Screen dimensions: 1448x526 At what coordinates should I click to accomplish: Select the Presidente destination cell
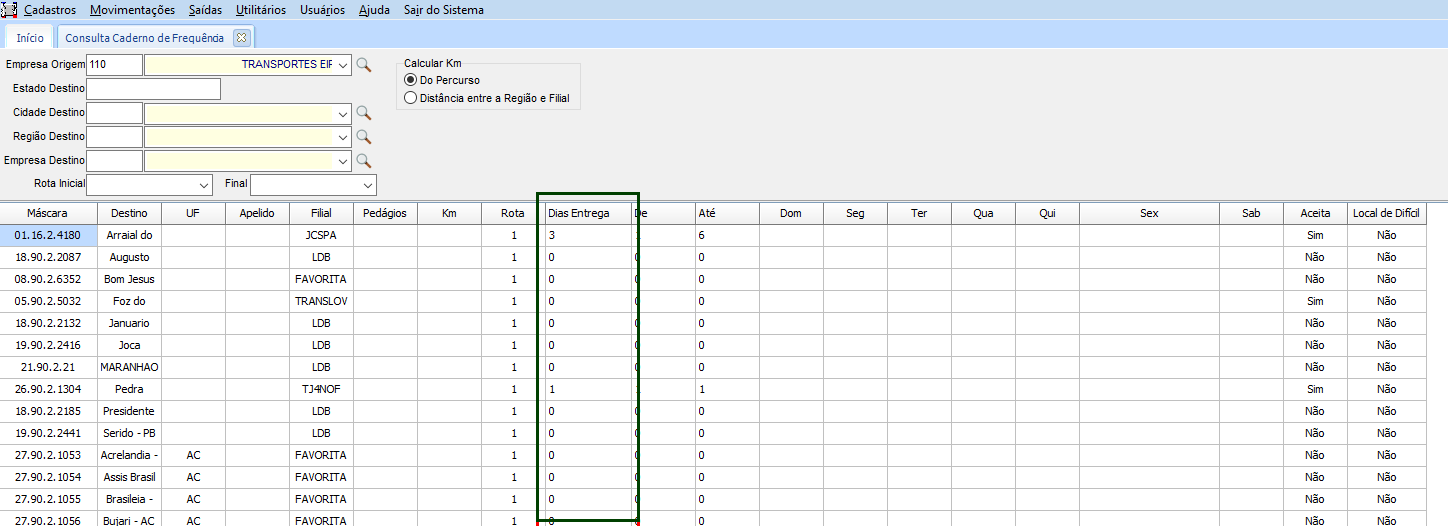tap(129, 411)
